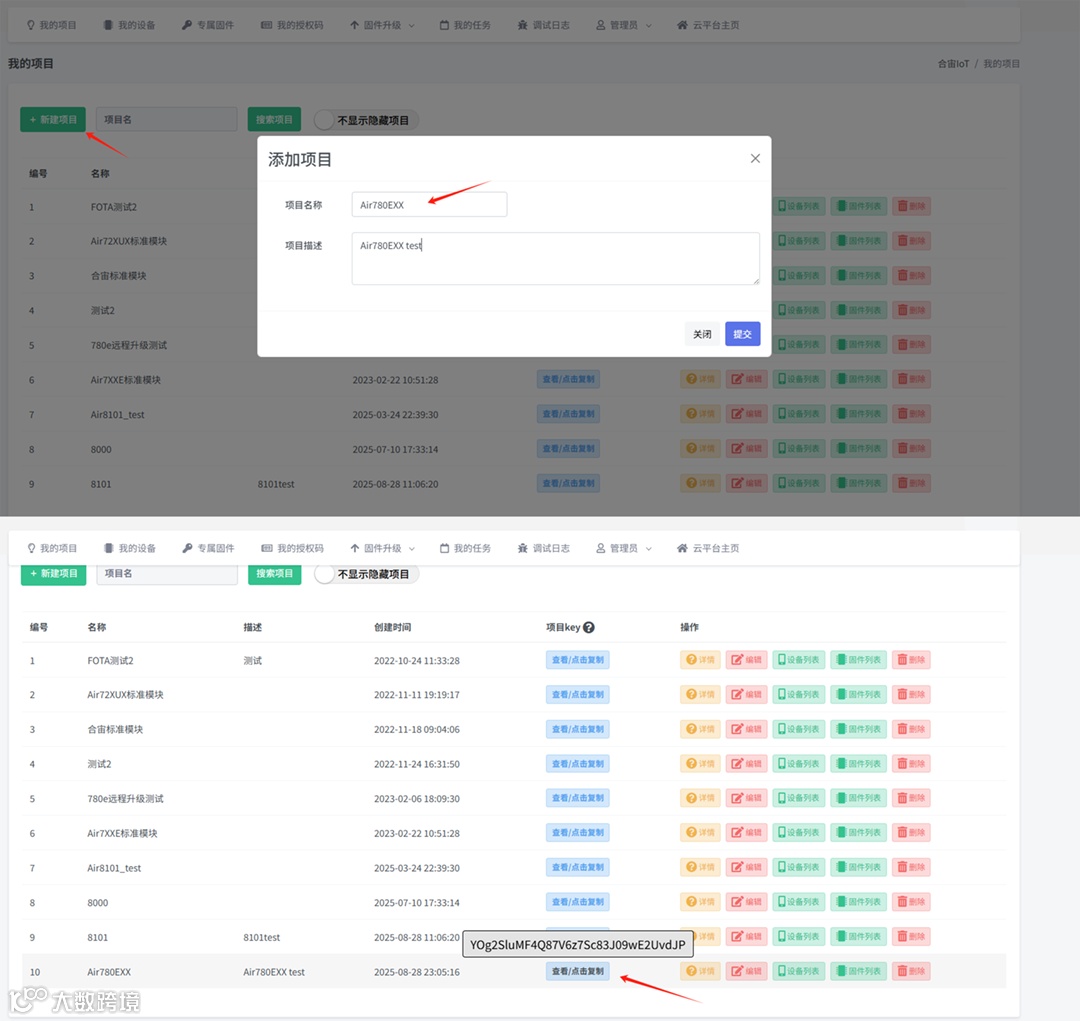Click creation time 2025-08-28 23:05:16

coord(417,972)
